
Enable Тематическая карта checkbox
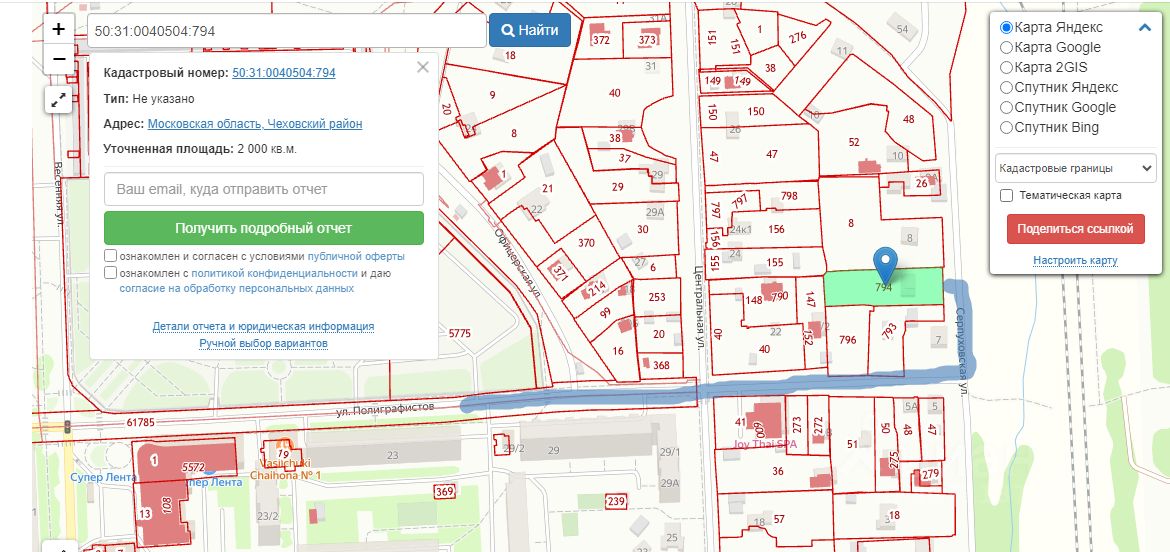point(1006,195)
